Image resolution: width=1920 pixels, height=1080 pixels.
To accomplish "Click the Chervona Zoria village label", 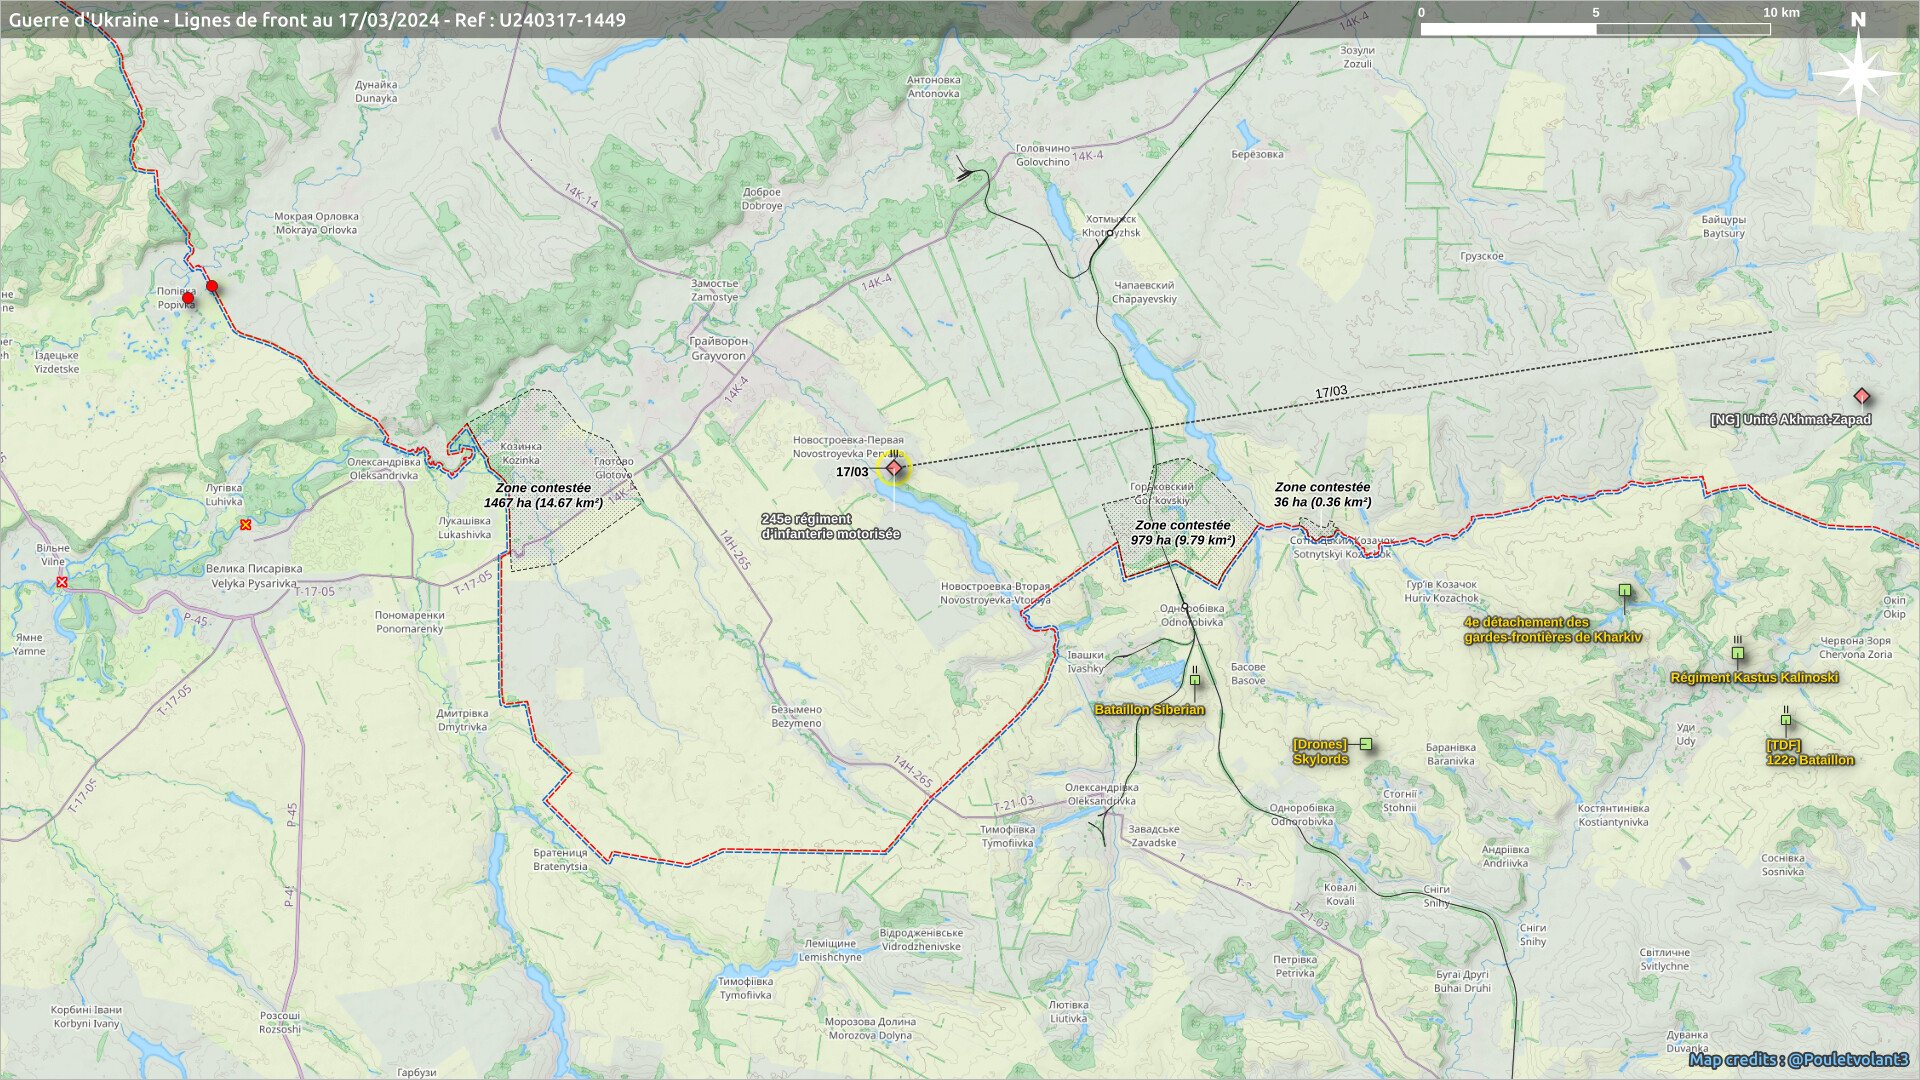I will [1855, 647].
